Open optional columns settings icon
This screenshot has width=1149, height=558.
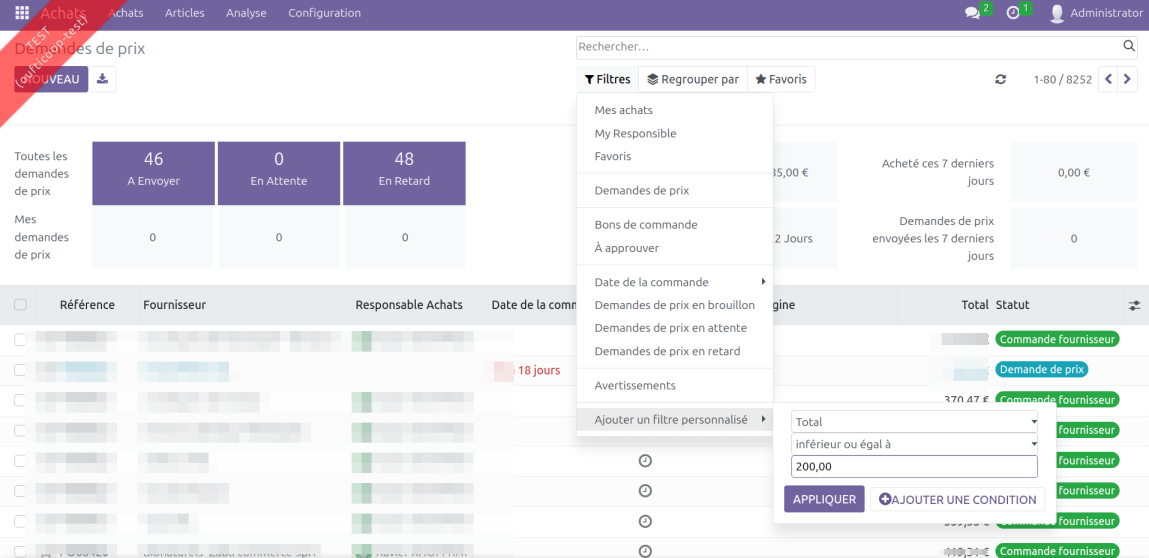pos(1134,305)
